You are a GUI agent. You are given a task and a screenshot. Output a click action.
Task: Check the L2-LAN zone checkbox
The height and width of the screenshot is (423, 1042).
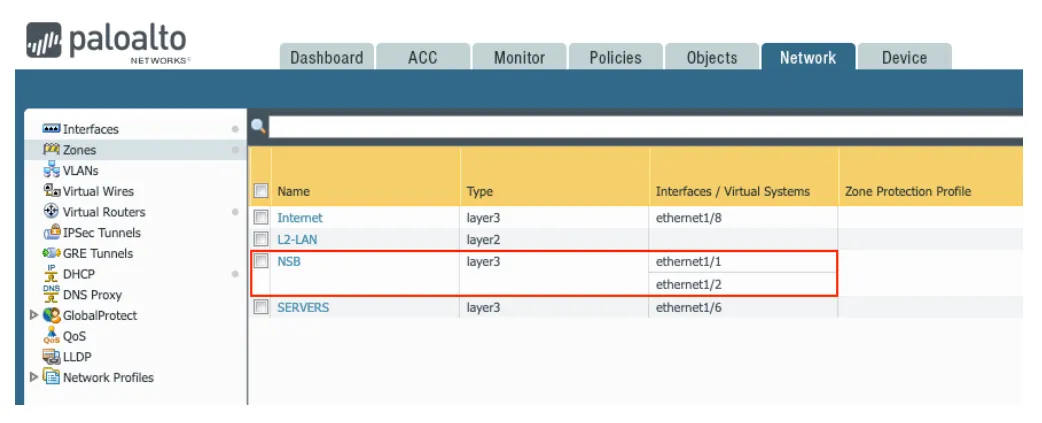tap(261, 239)
